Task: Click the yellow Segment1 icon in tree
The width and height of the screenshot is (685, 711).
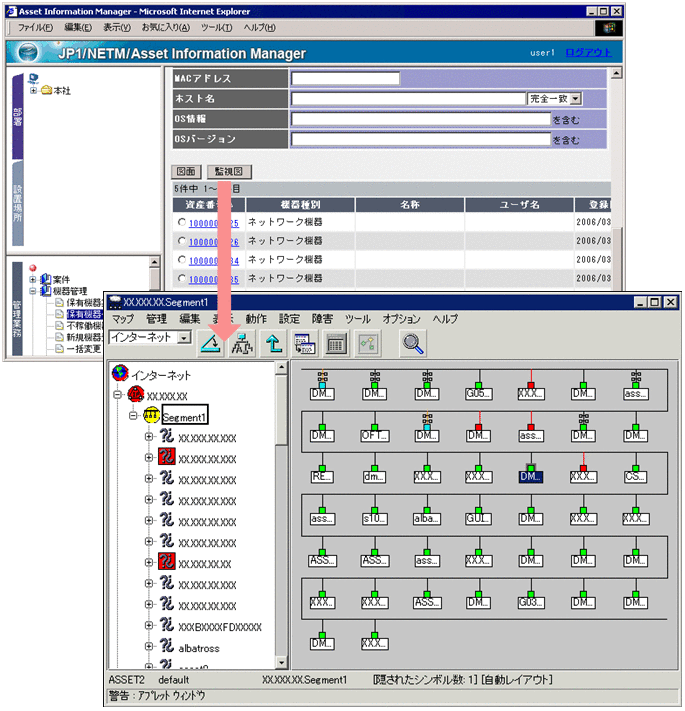Action: (151, 414)
